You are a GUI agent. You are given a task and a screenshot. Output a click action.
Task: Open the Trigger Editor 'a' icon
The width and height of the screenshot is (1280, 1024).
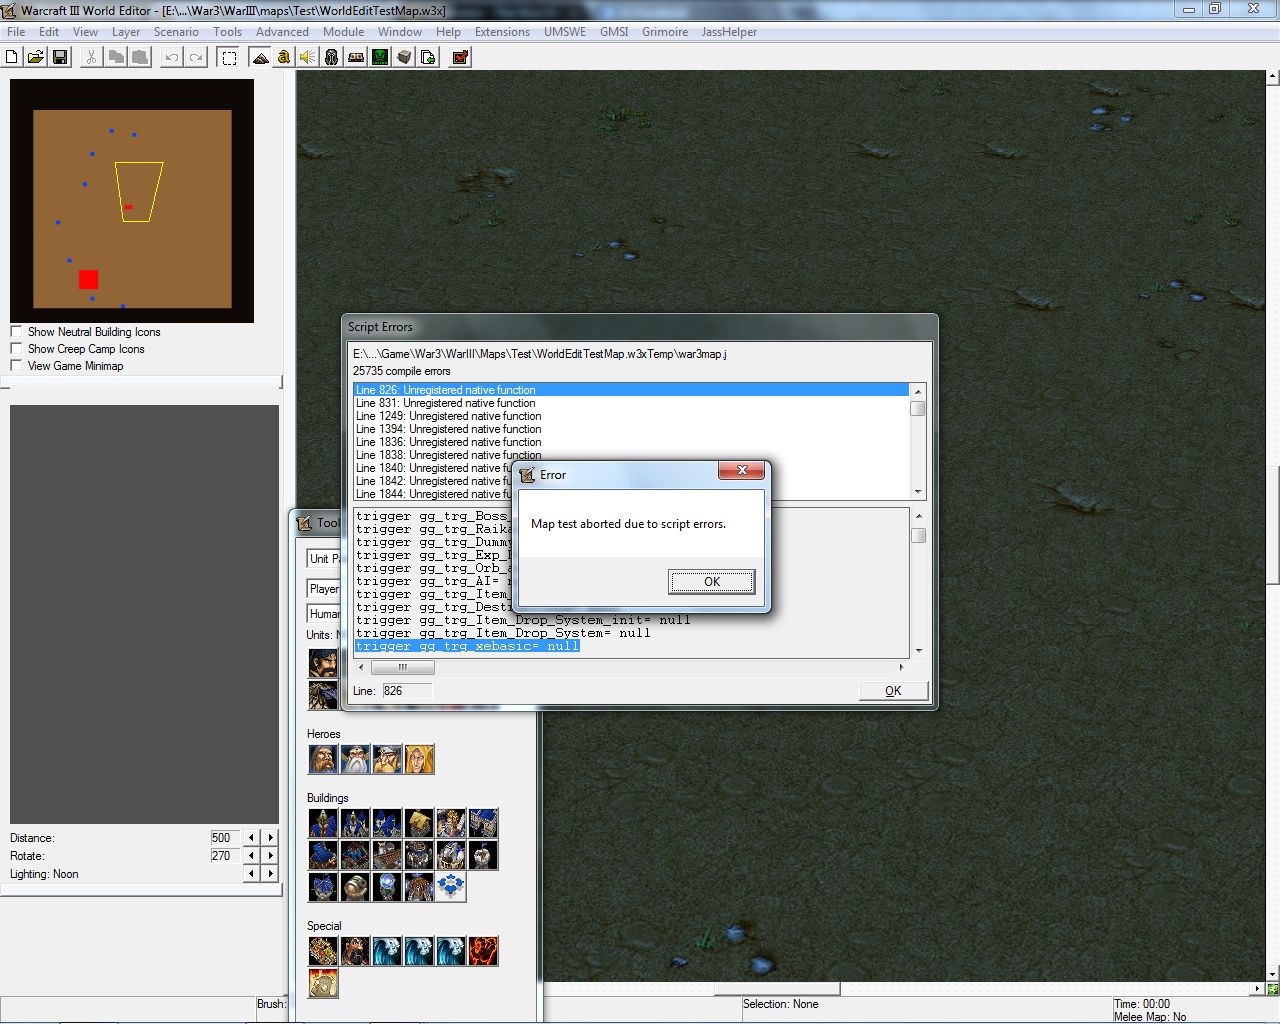click(284, 57)
